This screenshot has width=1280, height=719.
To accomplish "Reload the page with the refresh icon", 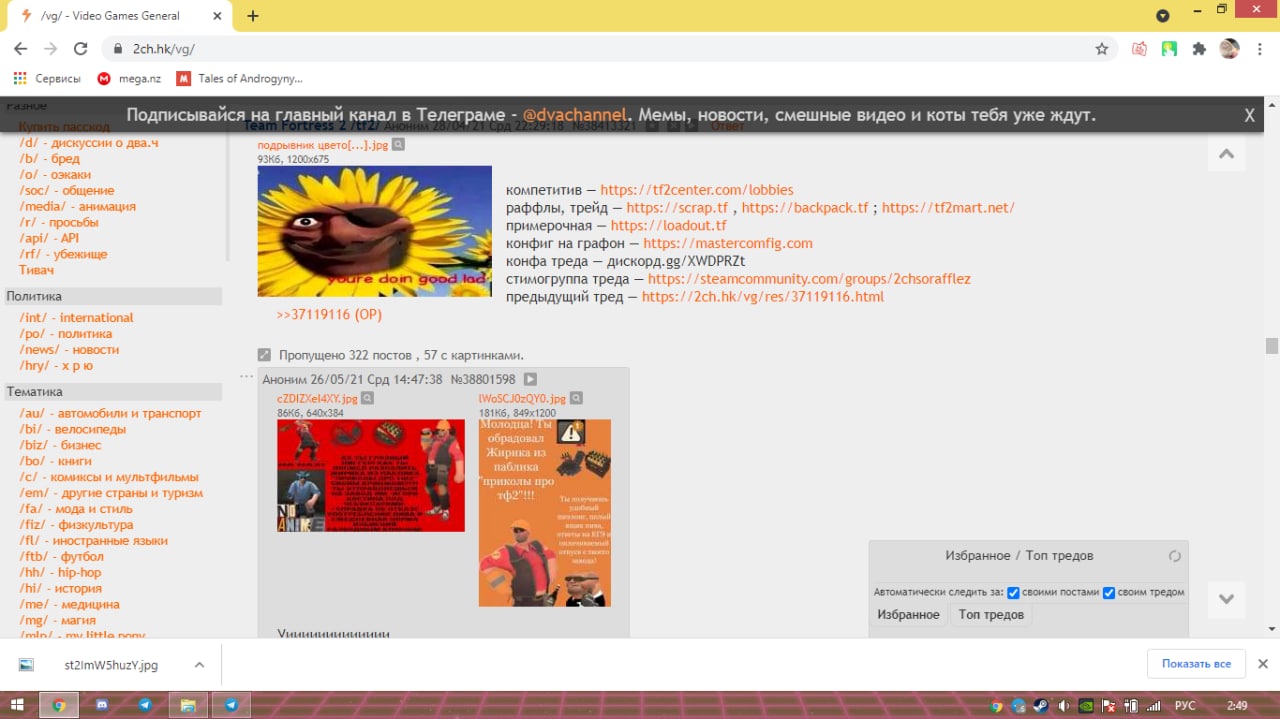I will (x=81, y=48).
